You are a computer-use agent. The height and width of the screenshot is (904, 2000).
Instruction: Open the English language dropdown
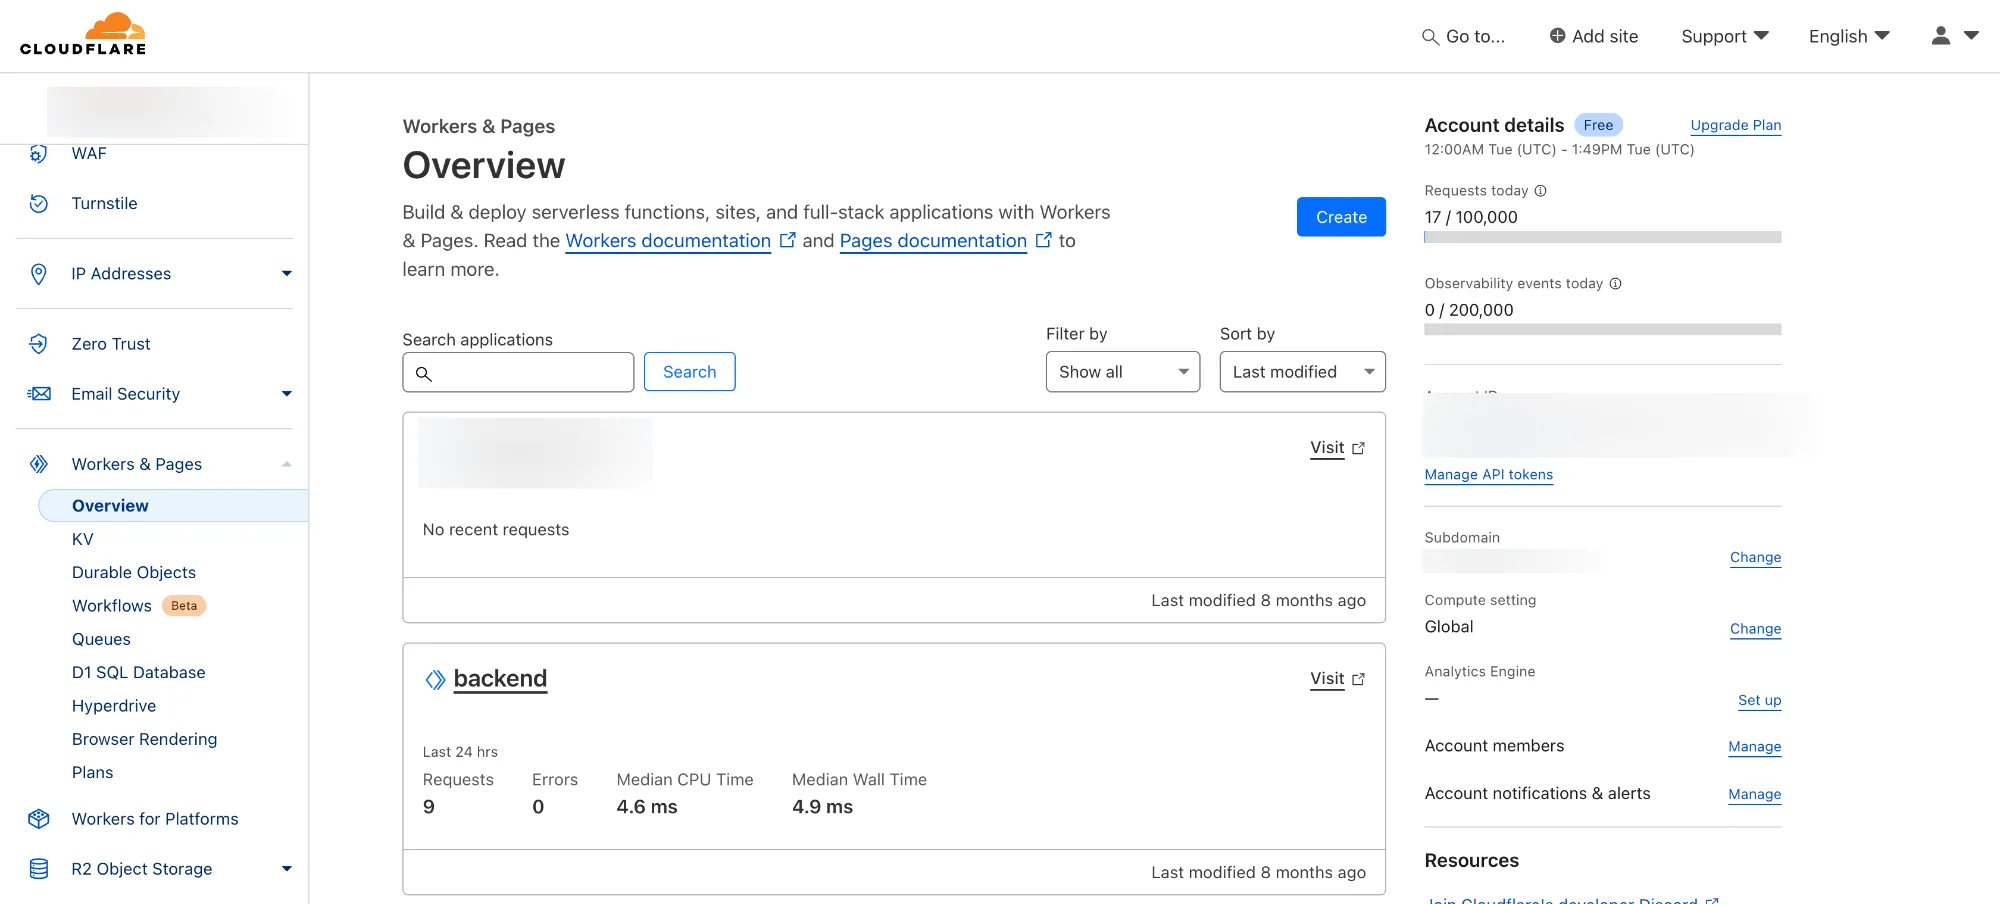(x=1849, y=36)
